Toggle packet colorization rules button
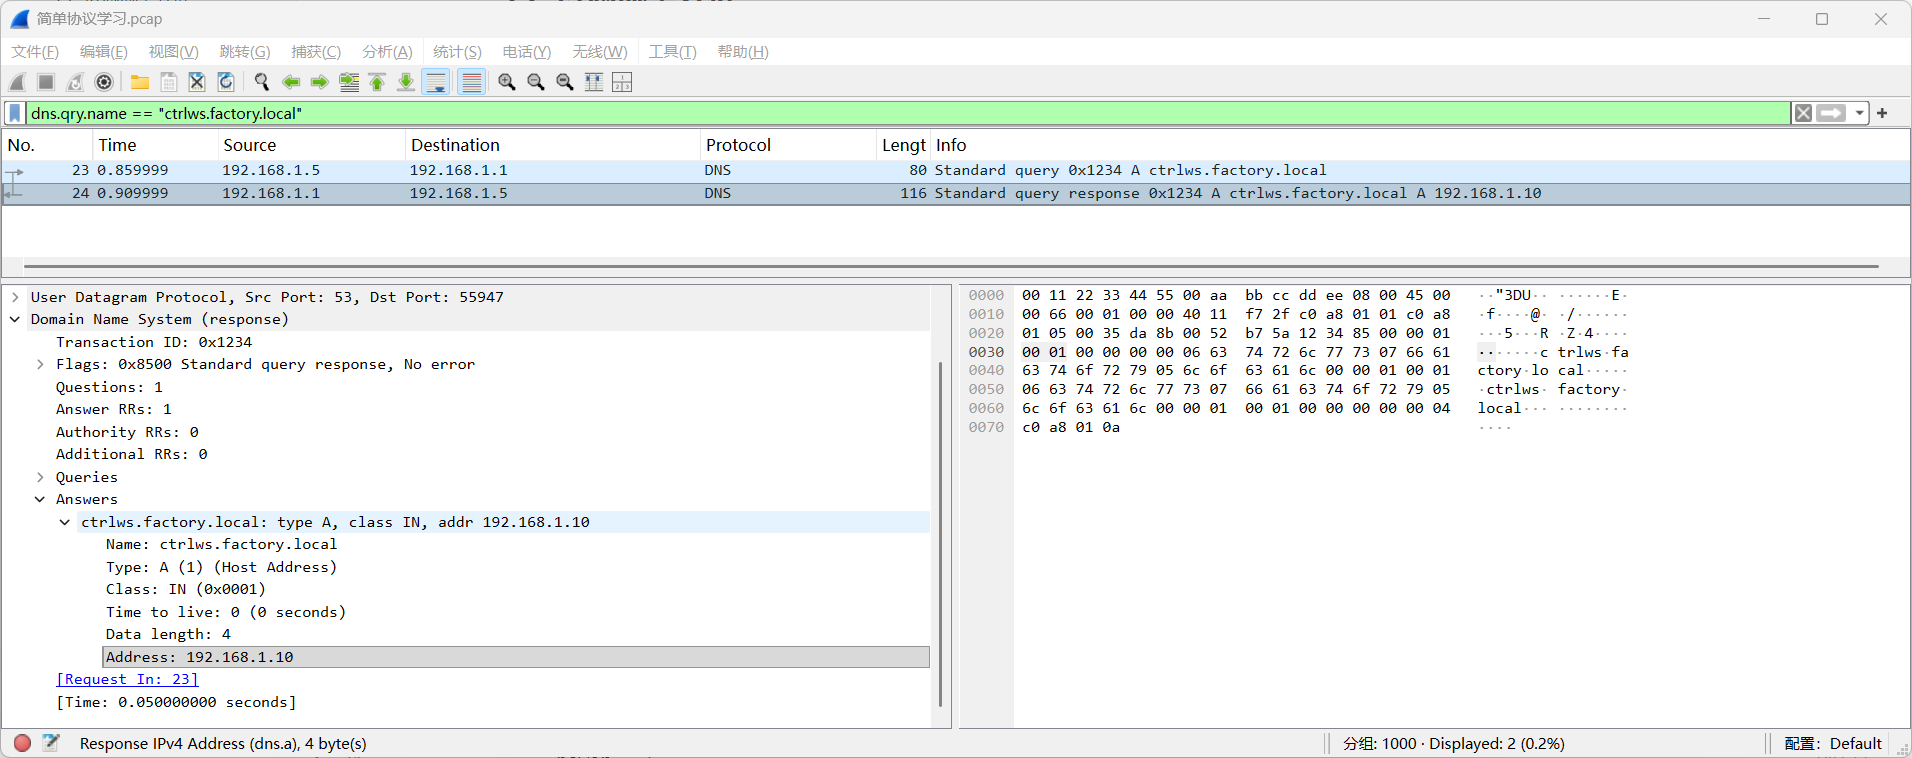 click(x=471, y=82)
